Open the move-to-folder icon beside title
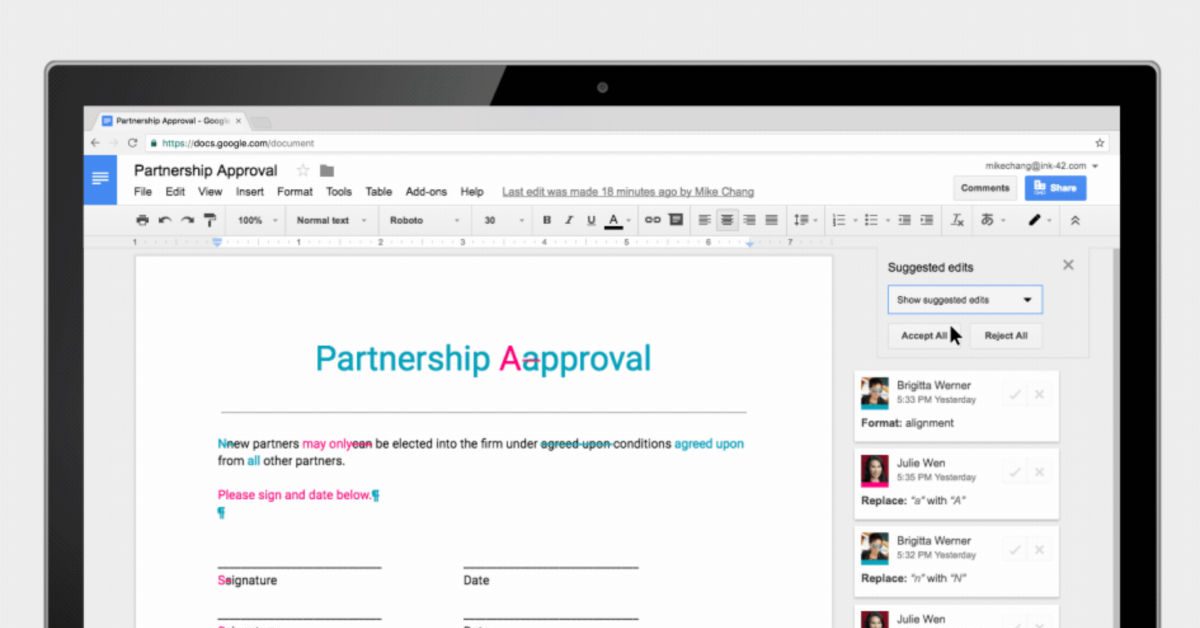Viewport: 1200px width, 628px height. tap(327, 170)
